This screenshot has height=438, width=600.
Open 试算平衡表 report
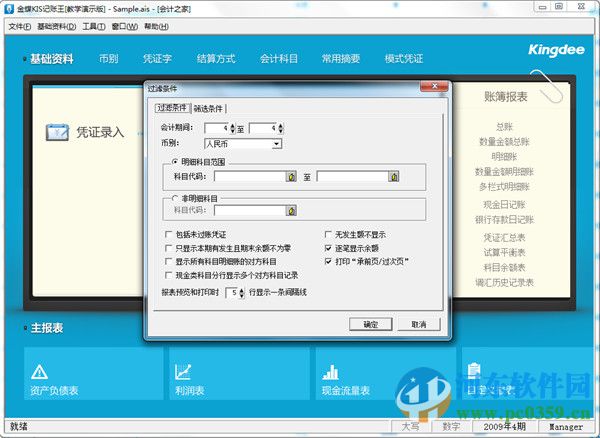click(x=504, y=252)
